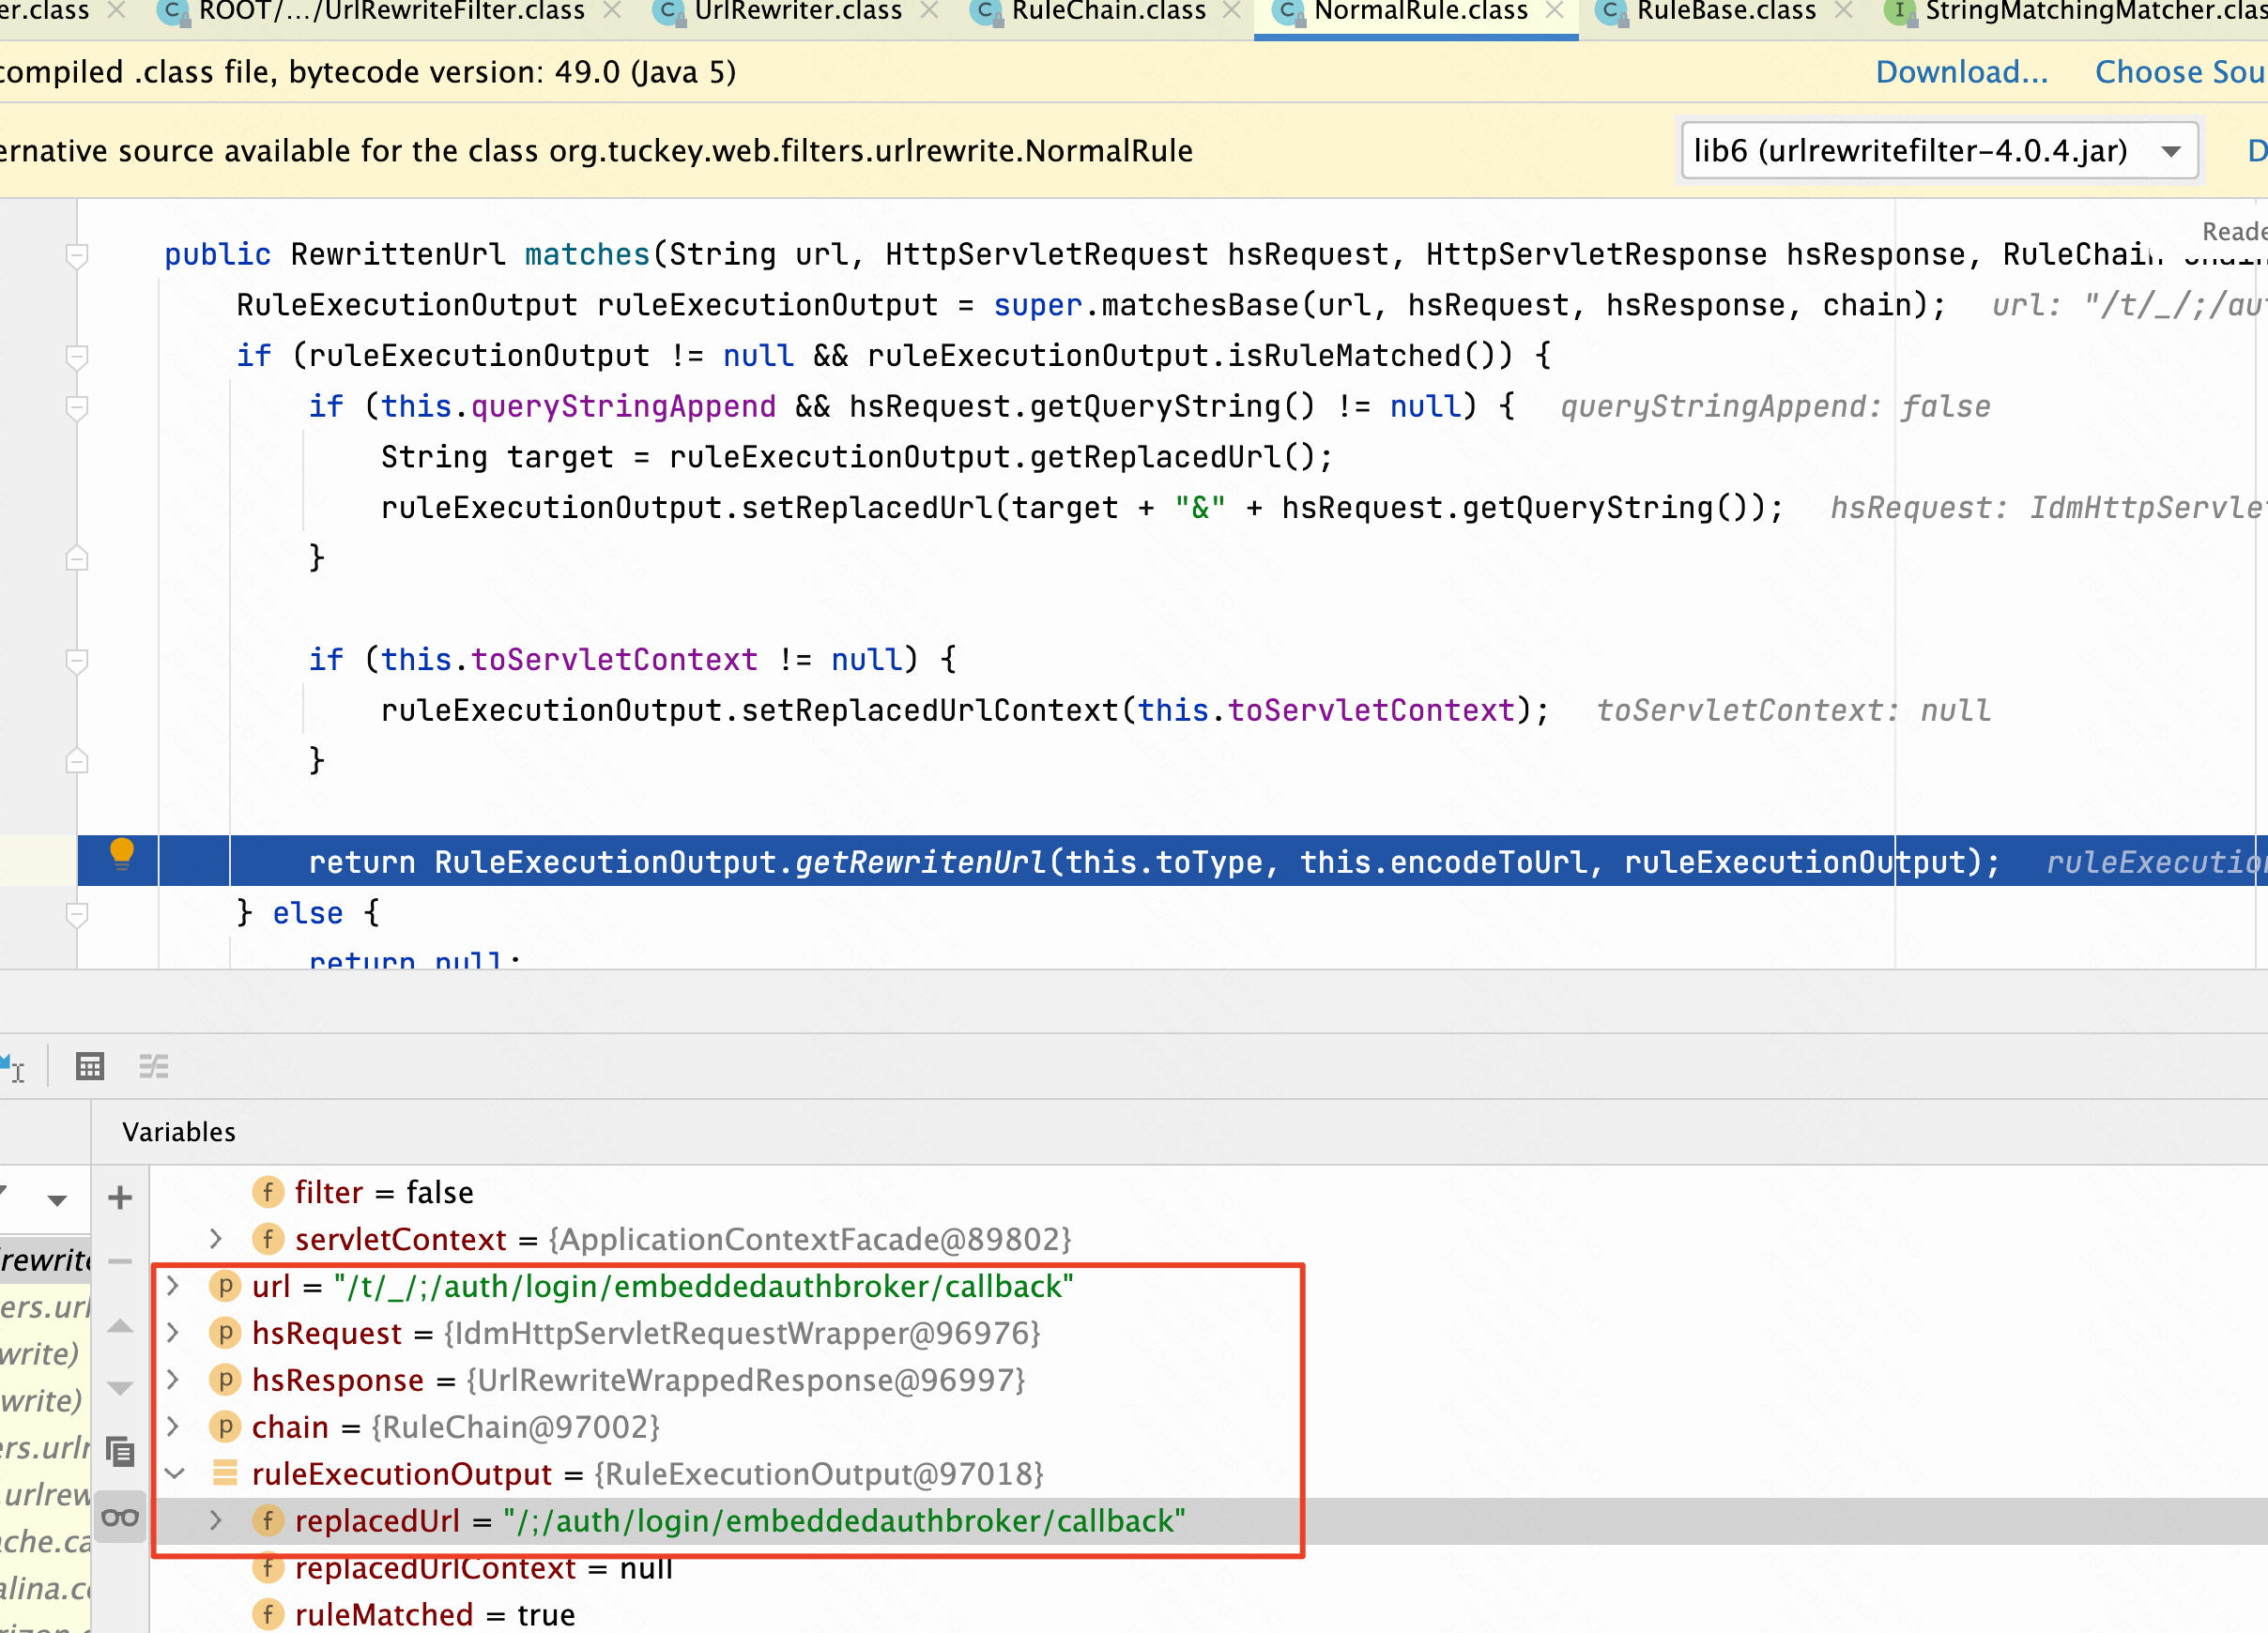Close the UrlRewriteFilter.class tab
2268x1633 pixels.
(612, 12)
